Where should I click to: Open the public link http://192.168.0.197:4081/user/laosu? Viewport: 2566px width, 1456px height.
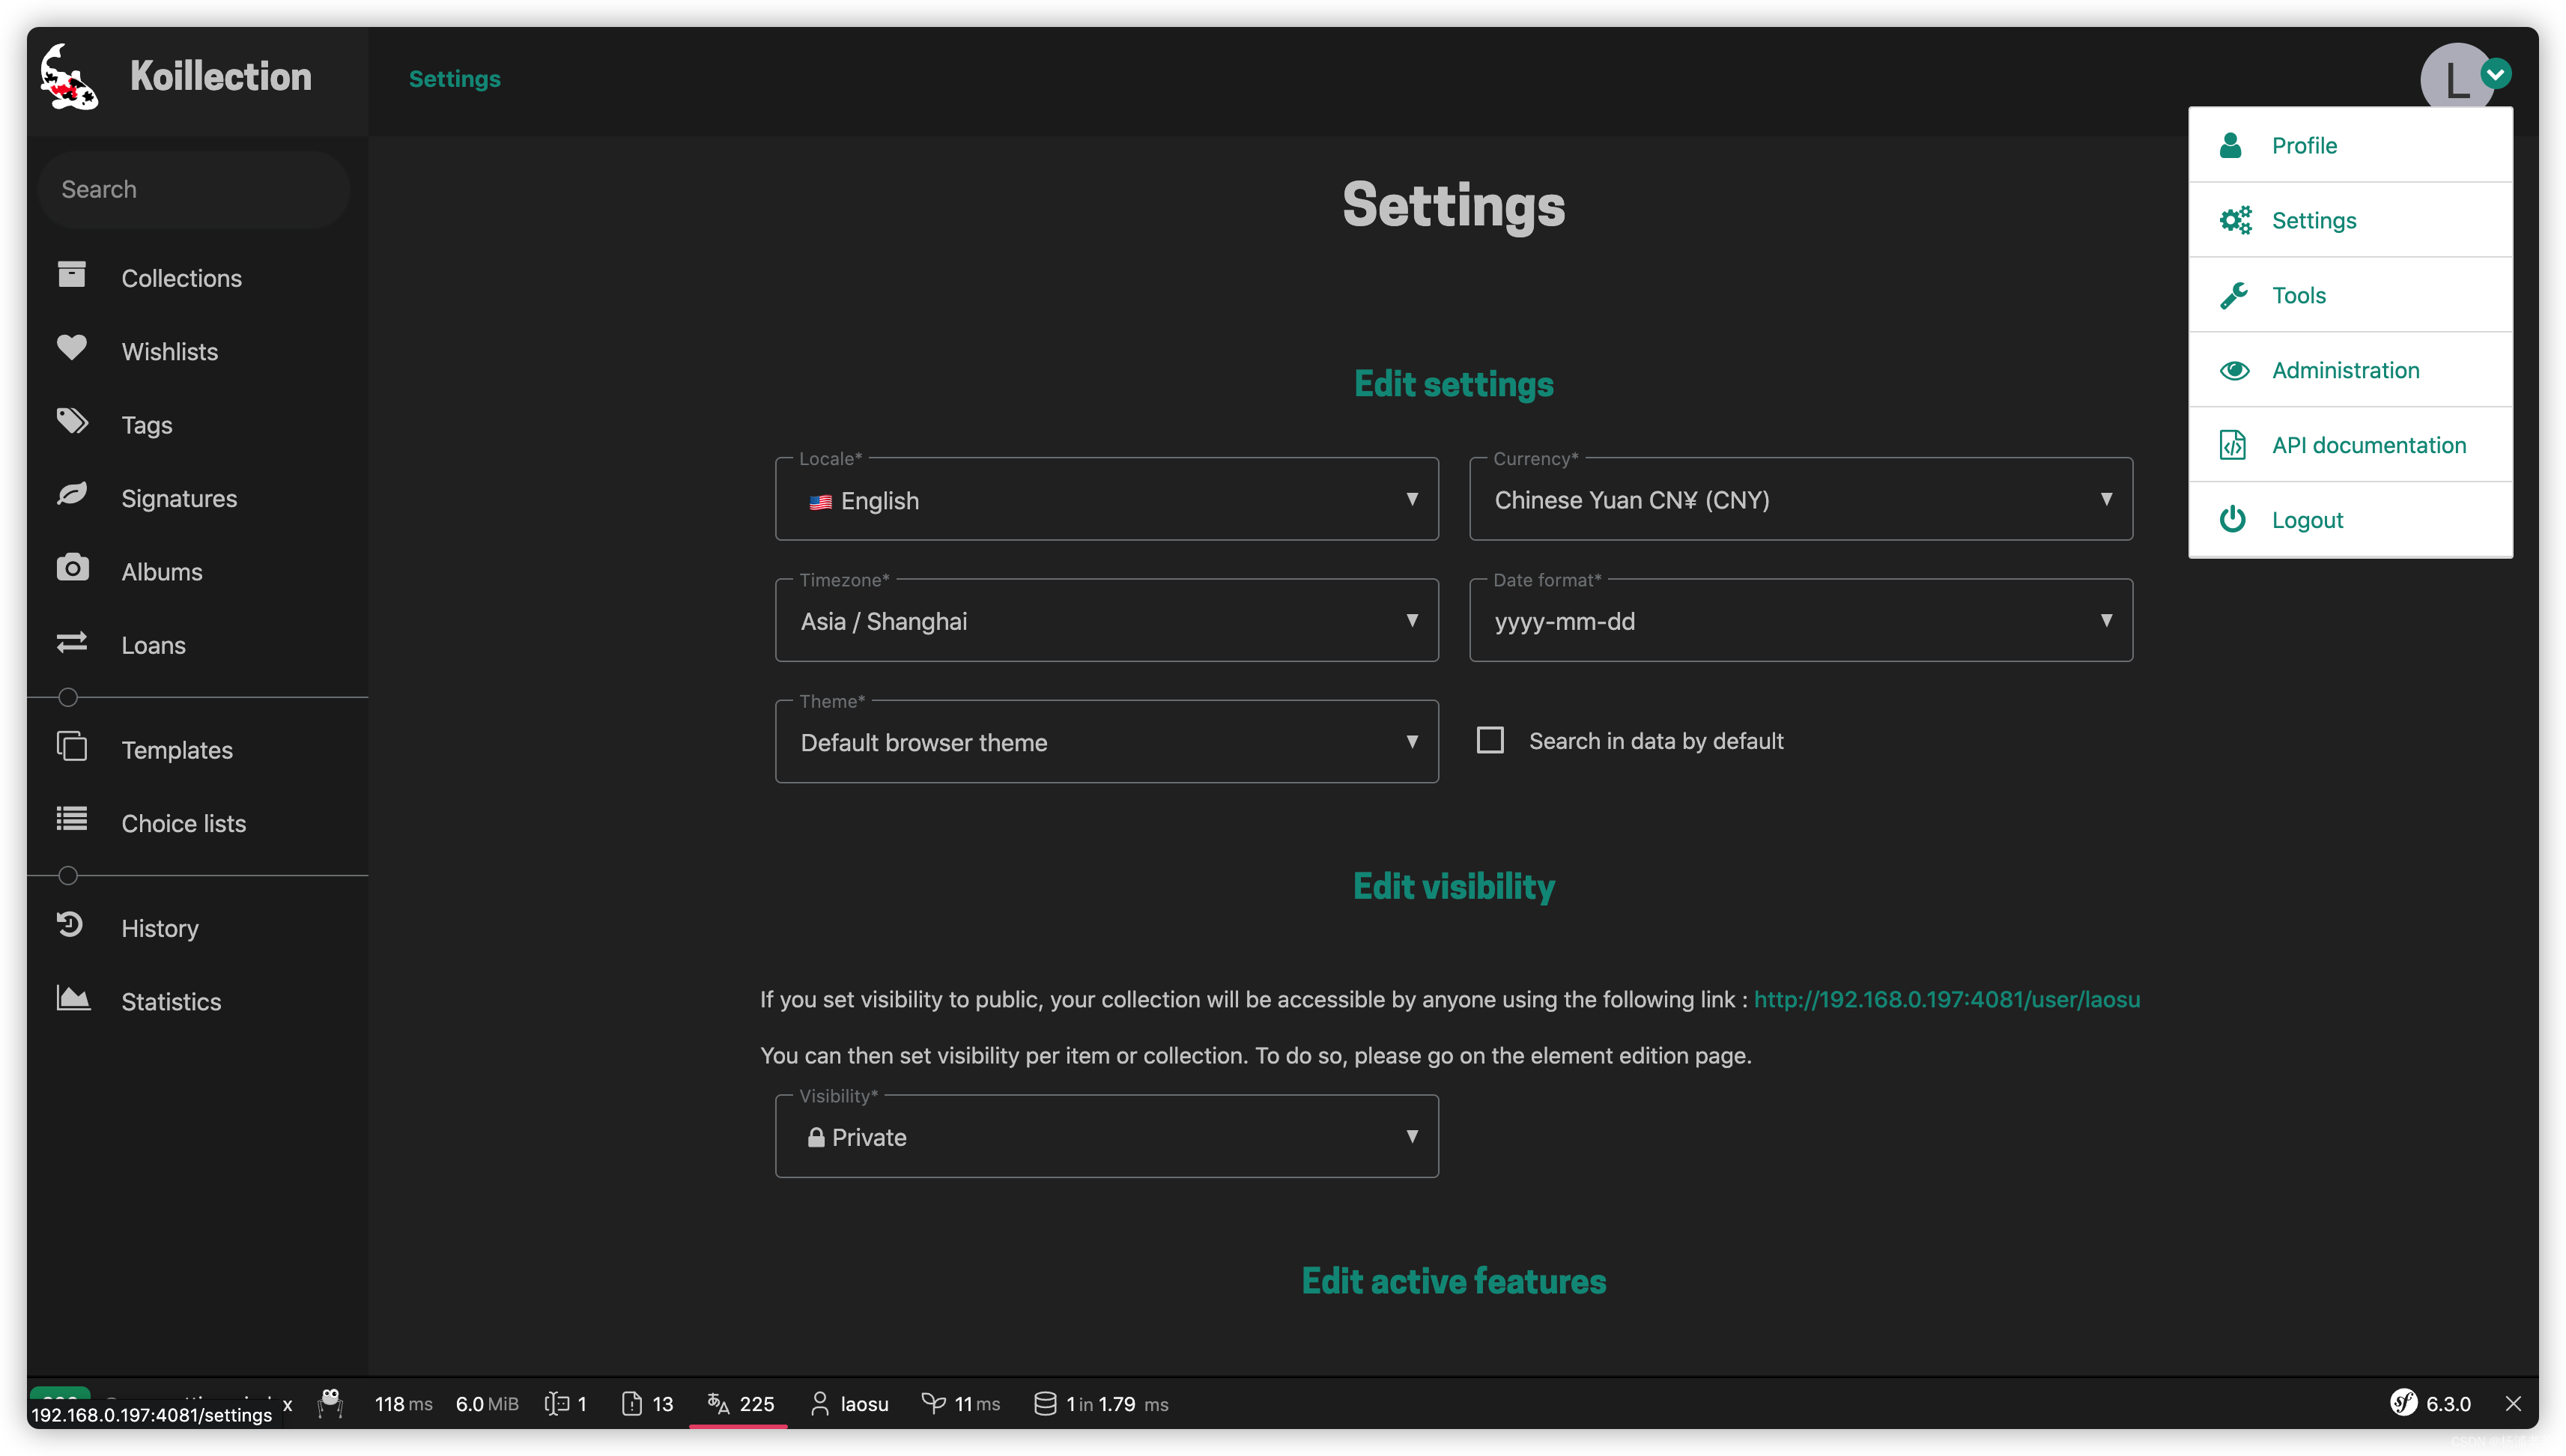pyautogui.click(x=1946, y=999)
